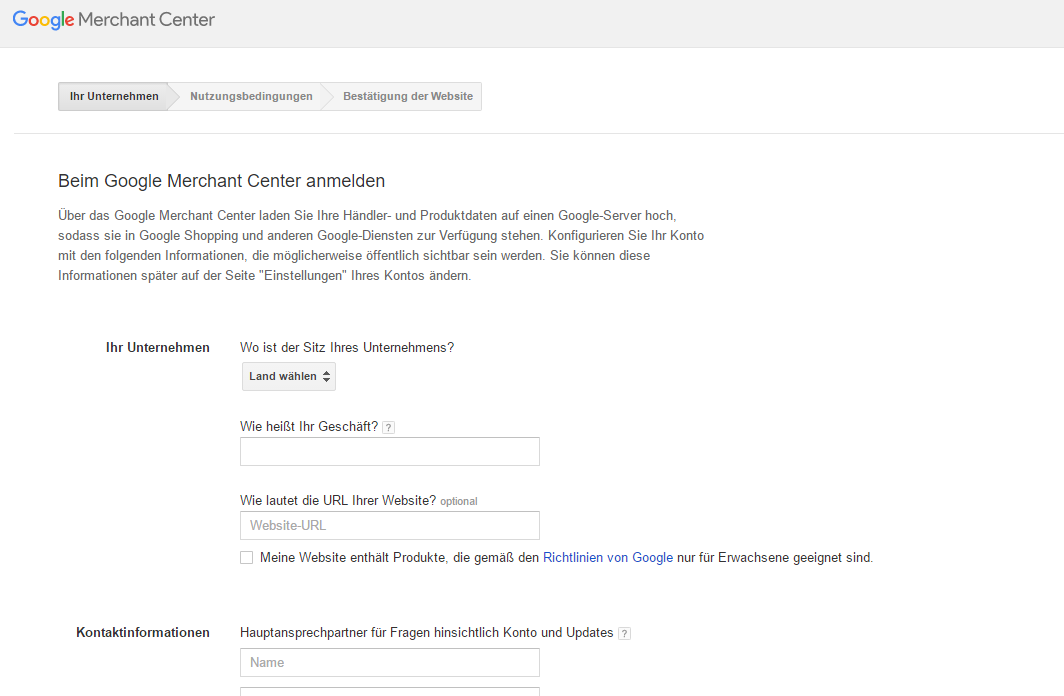Screen dimensions: 1064x696
Task: Click into the Website-URL field
Action: 390,526
